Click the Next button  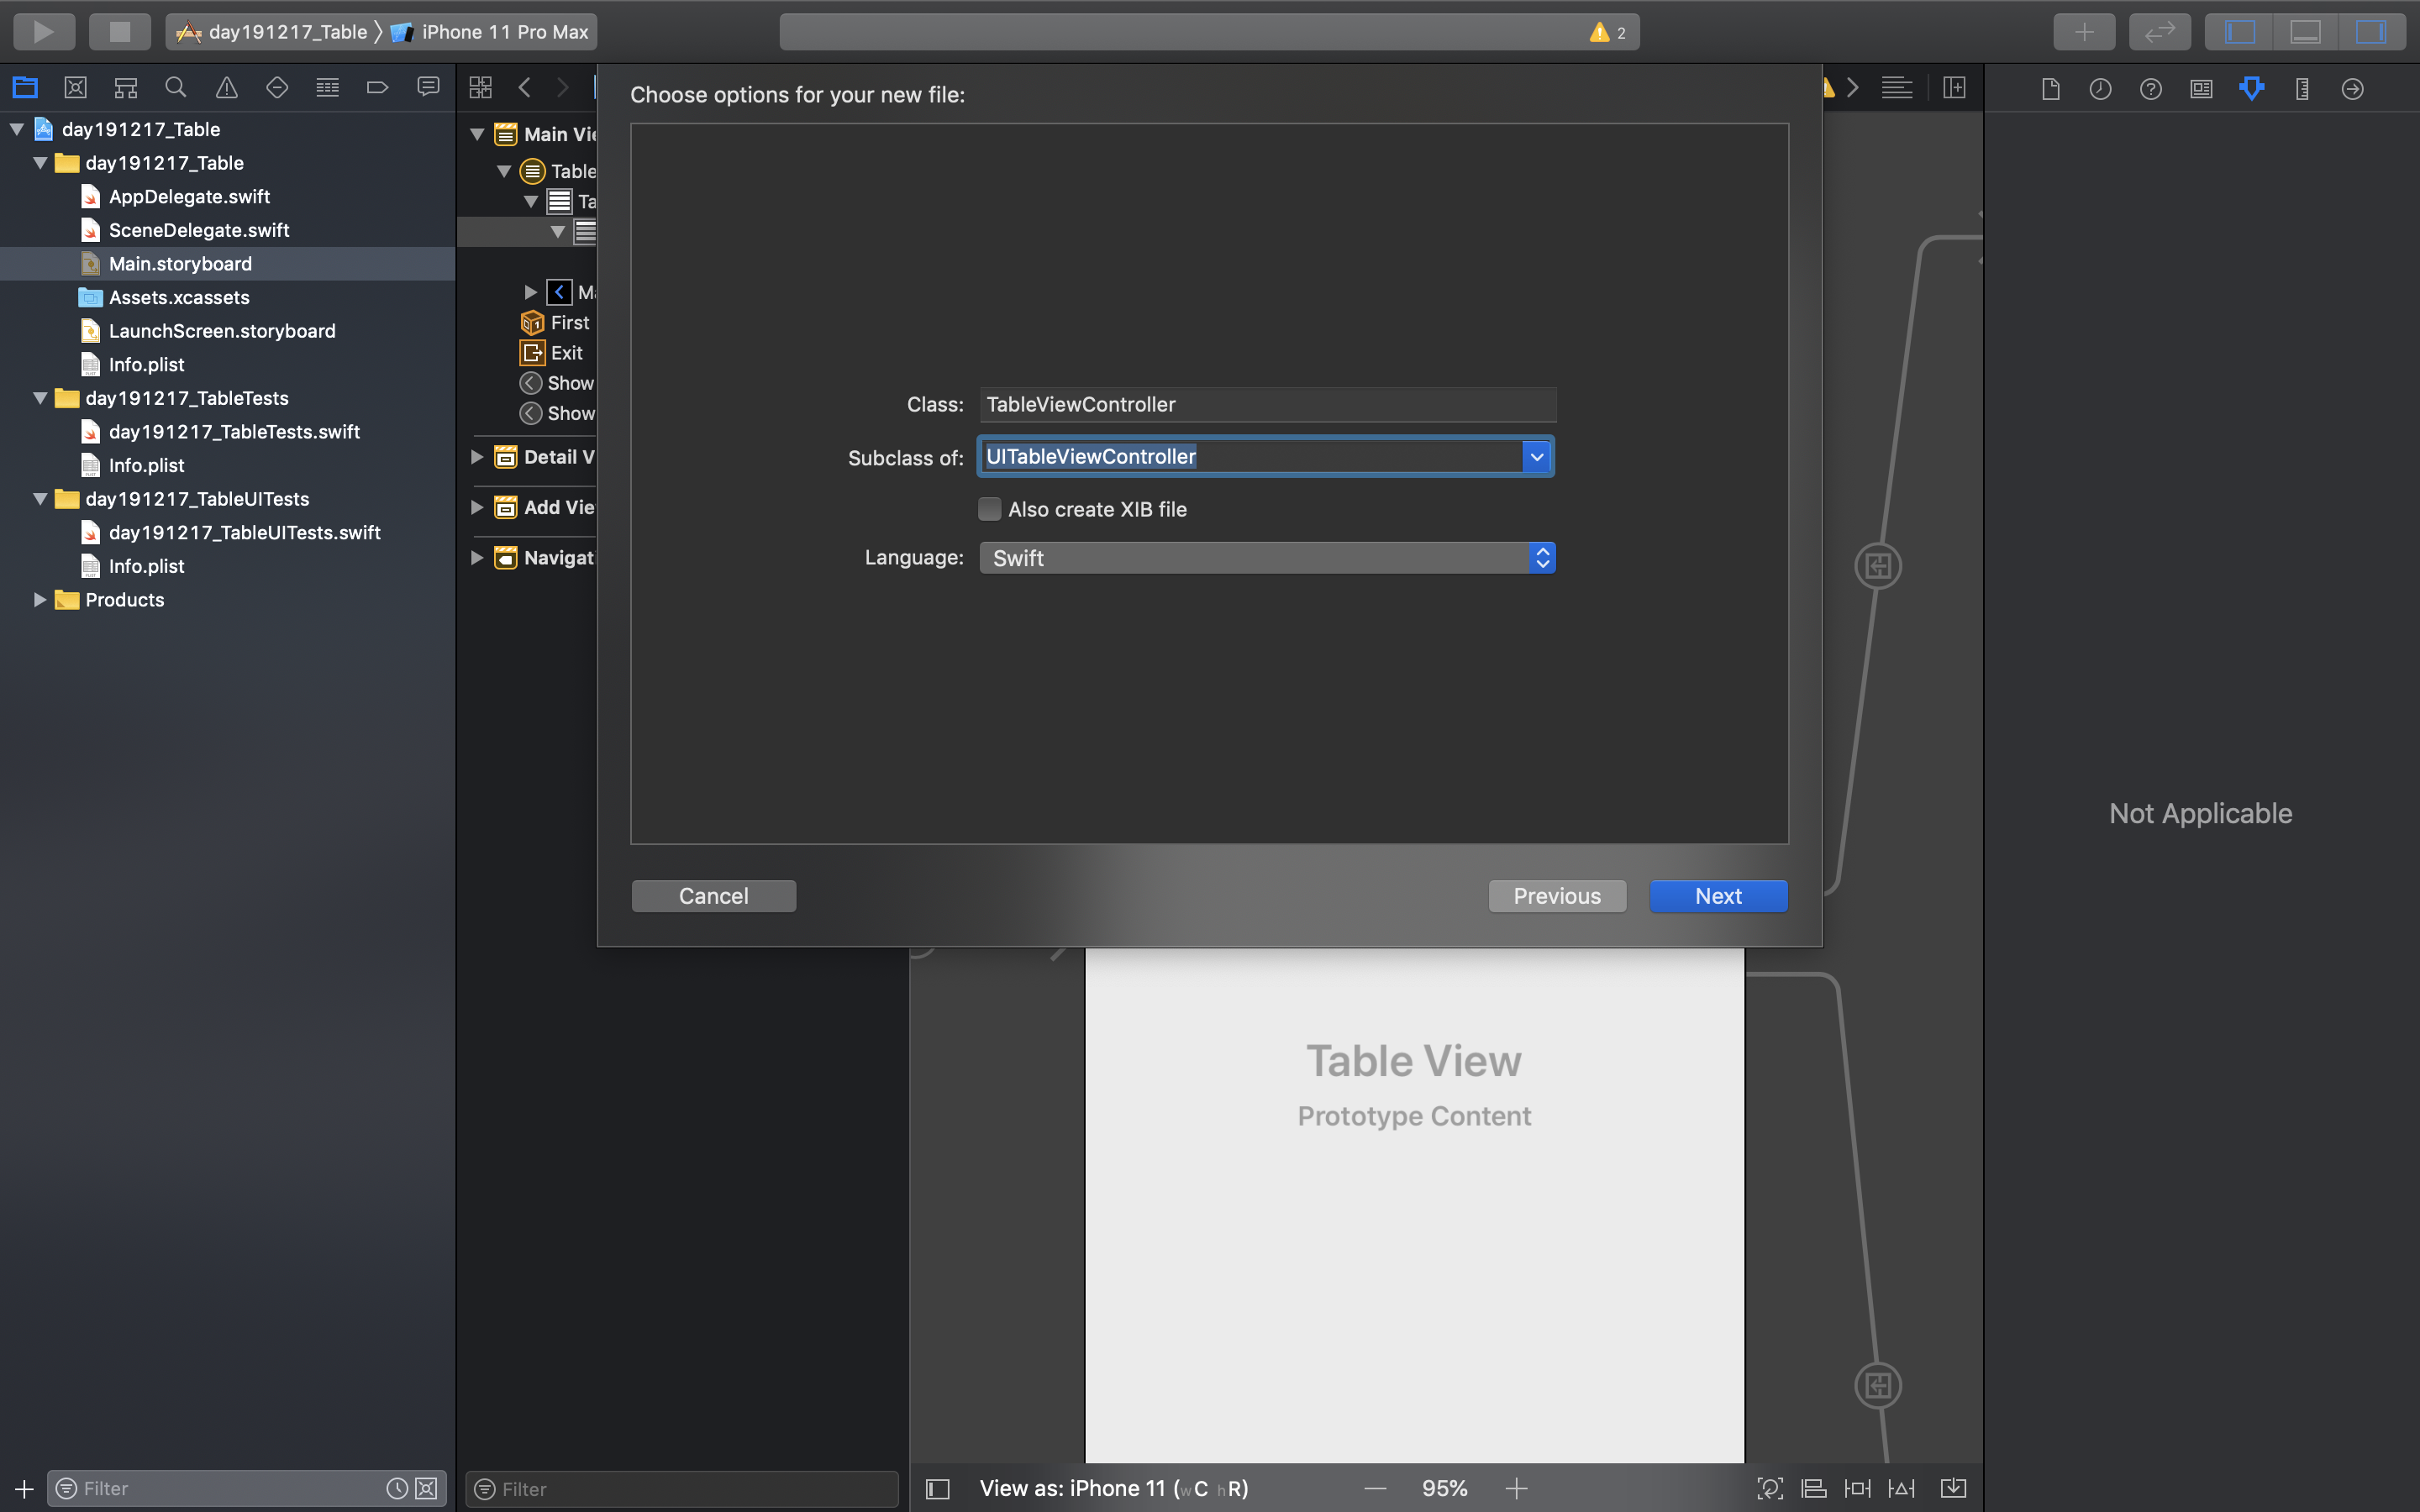(1717, 896)
